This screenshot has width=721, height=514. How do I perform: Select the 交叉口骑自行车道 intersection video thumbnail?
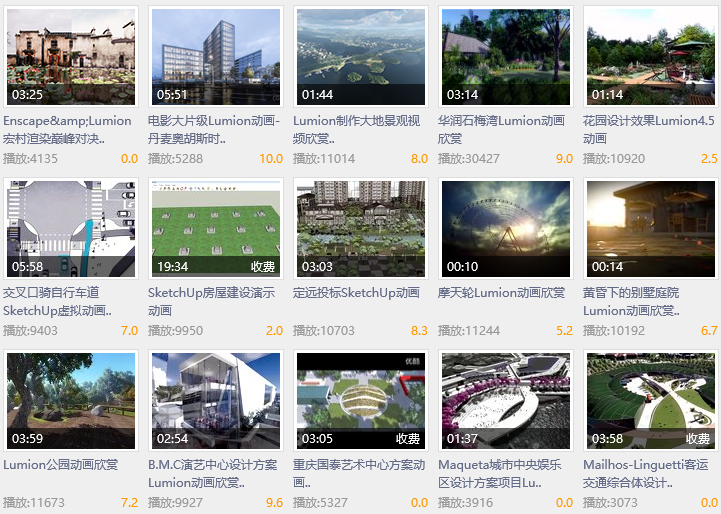pos(71,228)
